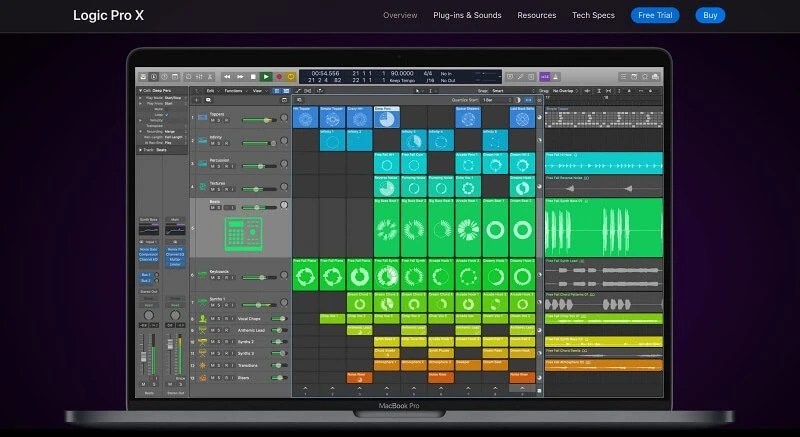The height and width of the screenshot is (437, 800).
Task: Open the Loop Browser icon
Action: (x=645, y=76)
